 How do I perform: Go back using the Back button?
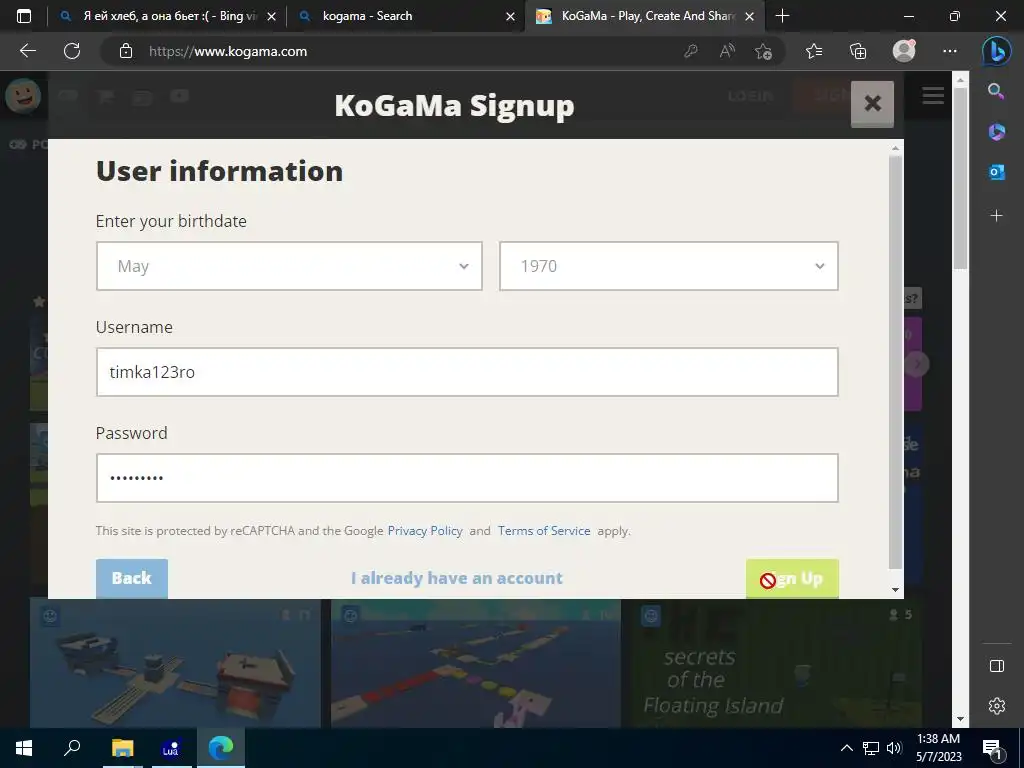pos(132,578)
